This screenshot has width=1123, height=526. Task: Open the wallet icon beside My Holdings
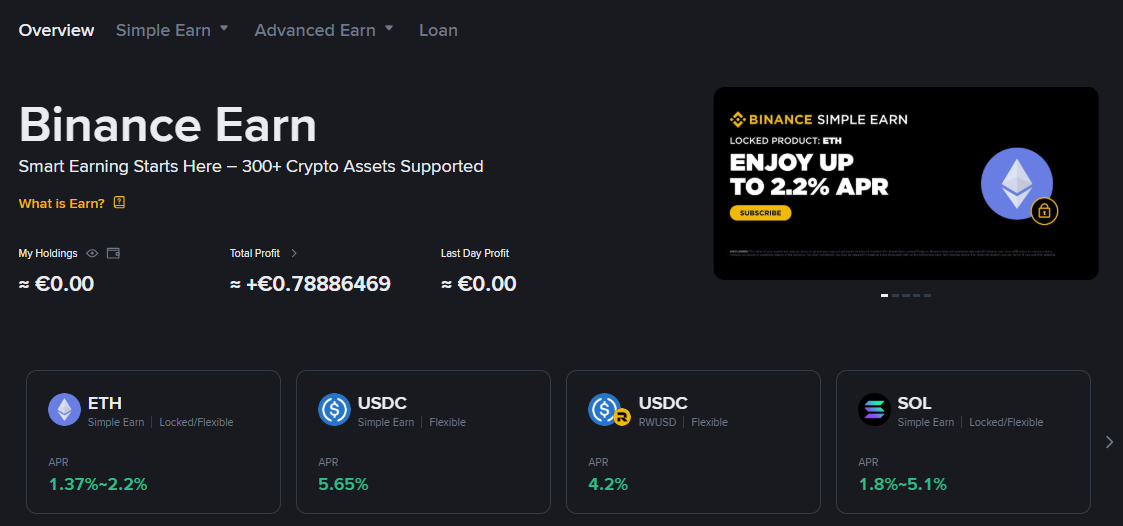(113, 254)
